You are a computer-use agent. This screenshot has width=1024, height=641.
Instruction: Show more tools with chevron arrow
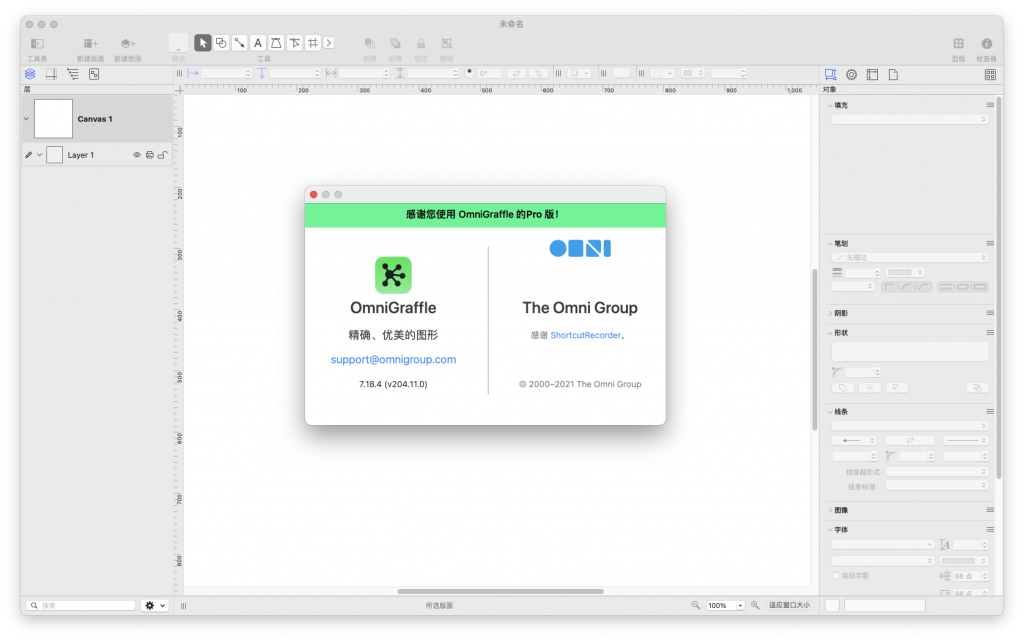329,43
